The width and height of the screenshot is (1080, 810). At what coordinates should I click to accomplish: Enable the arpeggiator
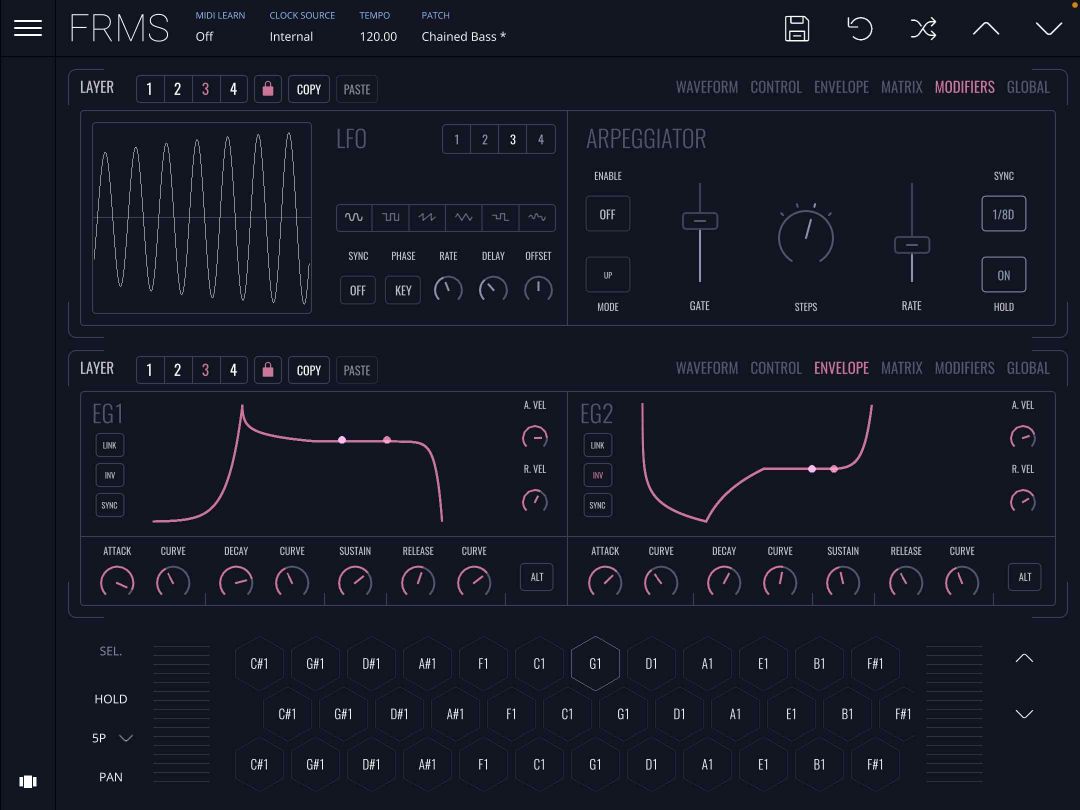[607, 213]
